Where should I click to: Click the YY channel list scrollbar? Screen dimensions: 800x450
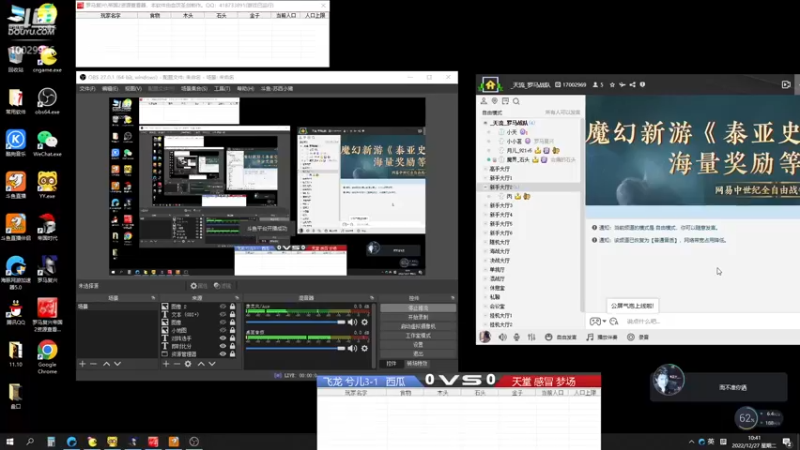[x=583, y=214]
